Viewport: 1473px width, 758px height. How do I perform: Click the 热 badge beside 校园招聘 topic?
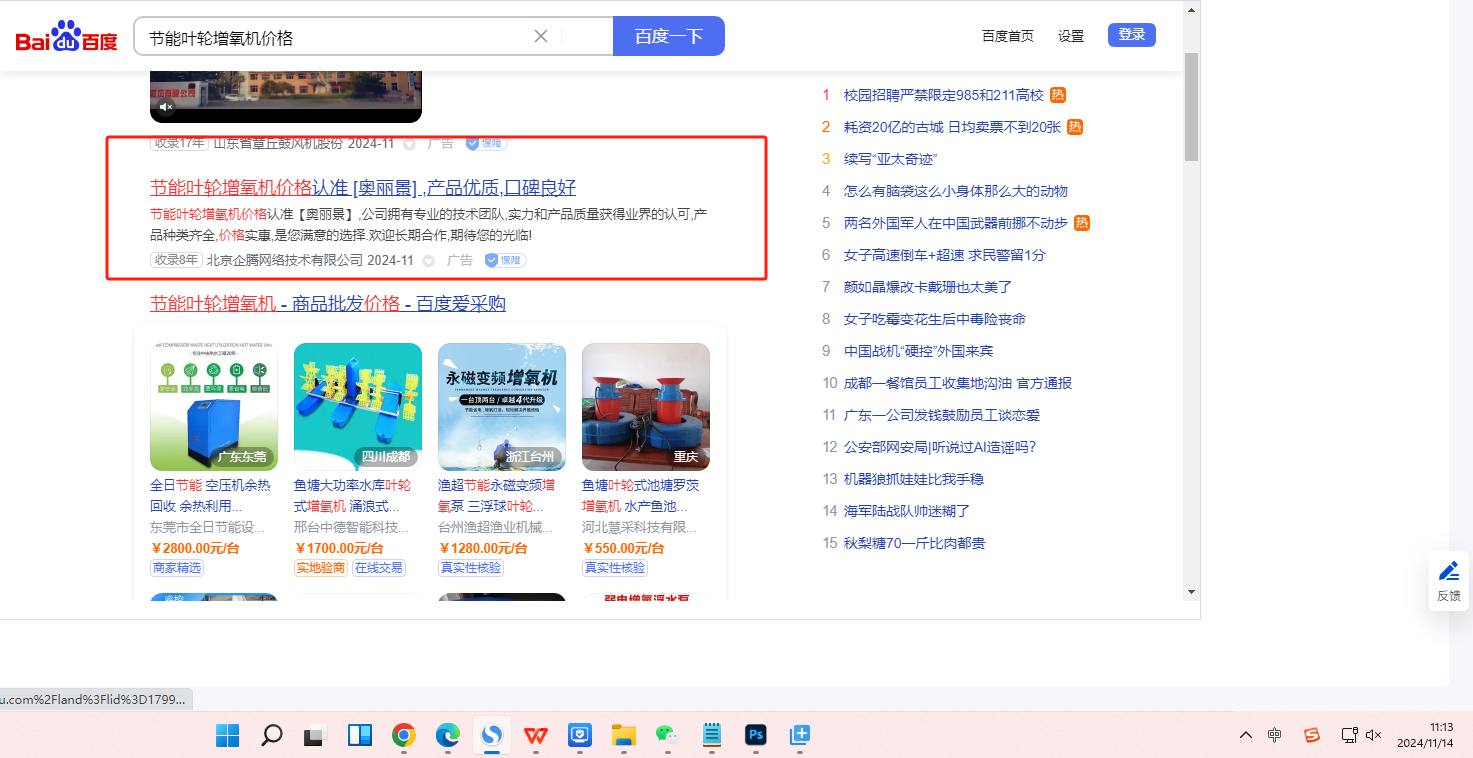pos(1058,95)
